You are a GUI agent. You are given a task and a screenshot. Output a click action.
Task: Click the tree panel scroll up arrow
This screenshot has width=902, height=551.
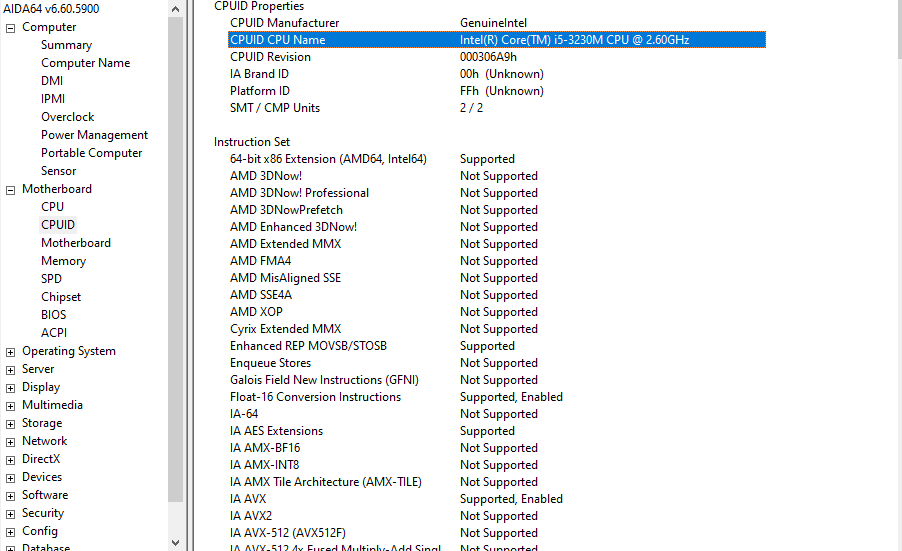click(x=175, y=9)
